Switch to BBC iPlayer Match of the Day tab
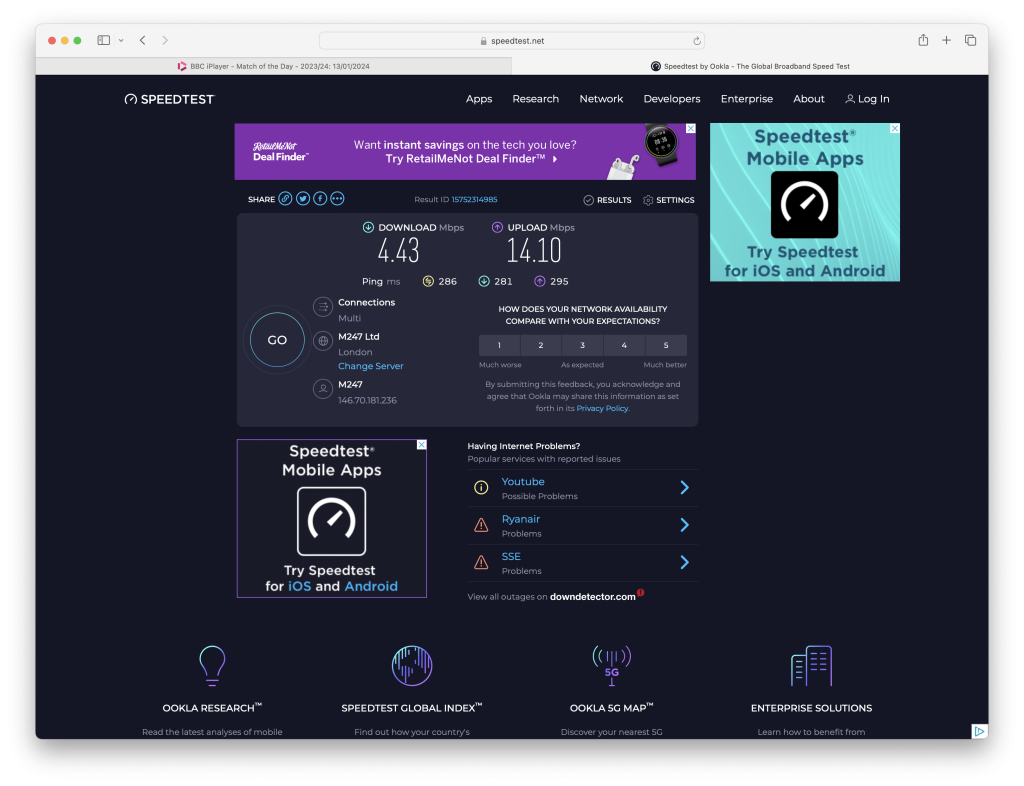 click(x=274, y=66)
